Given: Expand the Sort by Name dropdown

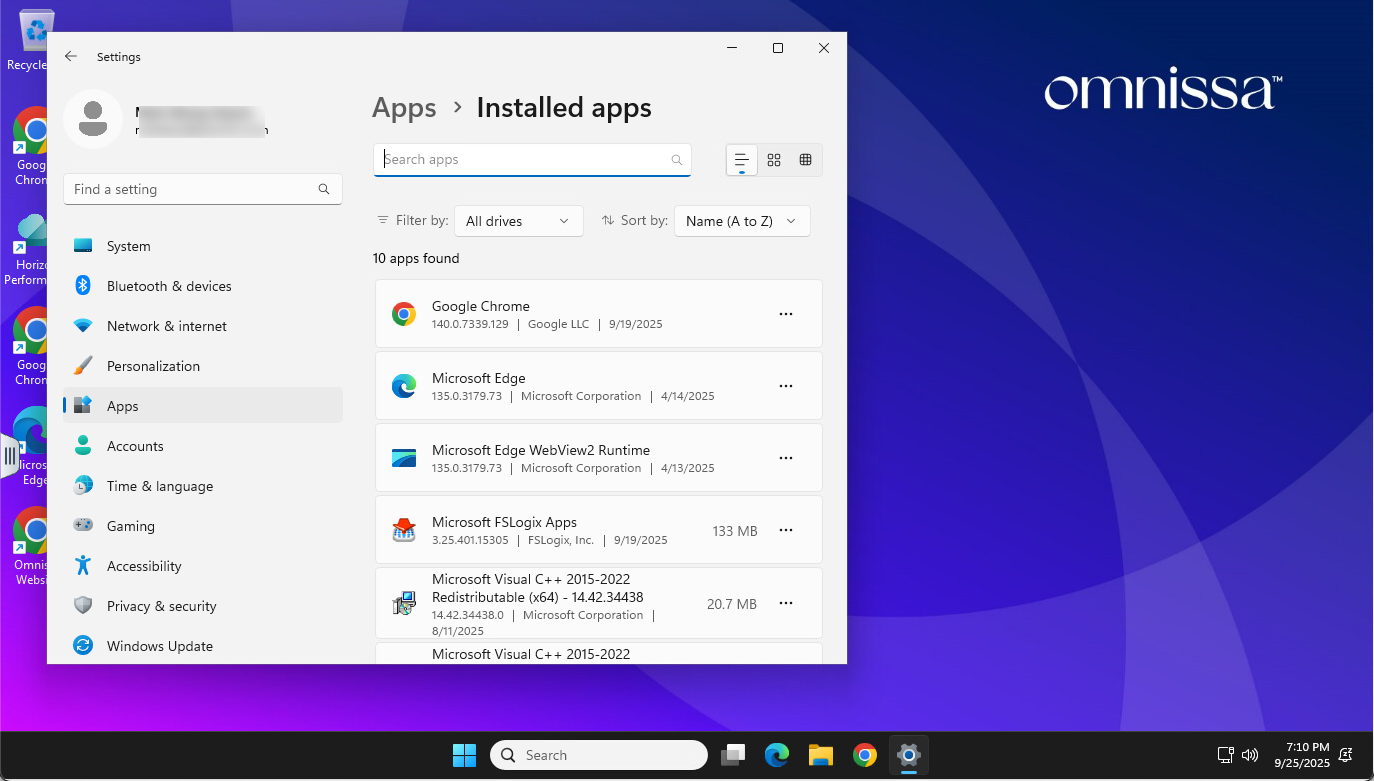Looking at the screenshot, I should click(x=742, y=221).
